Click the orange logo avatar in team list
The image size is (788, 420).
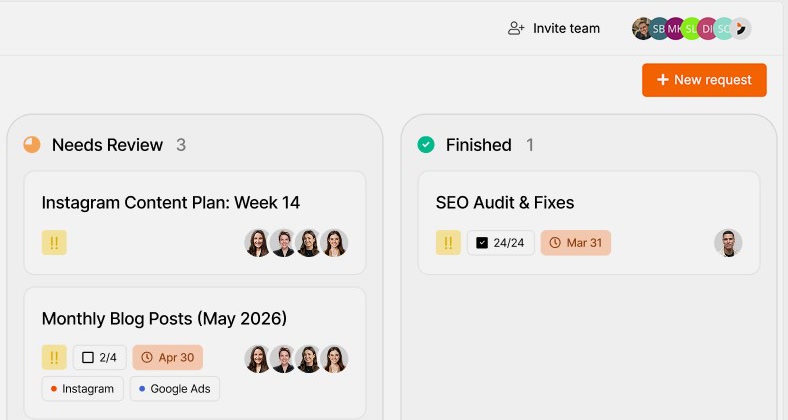pos(741,29)
